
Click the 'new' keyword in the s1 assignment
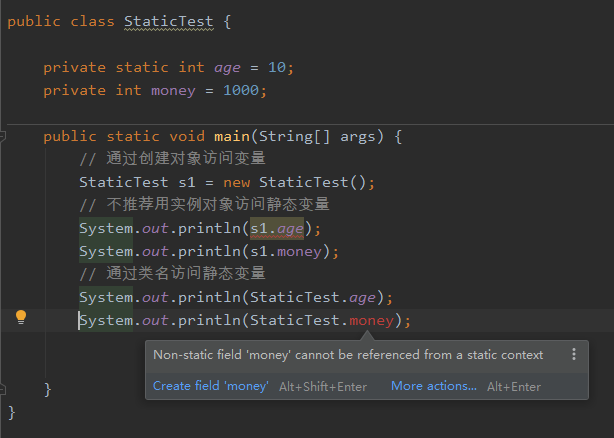[236, 182]
